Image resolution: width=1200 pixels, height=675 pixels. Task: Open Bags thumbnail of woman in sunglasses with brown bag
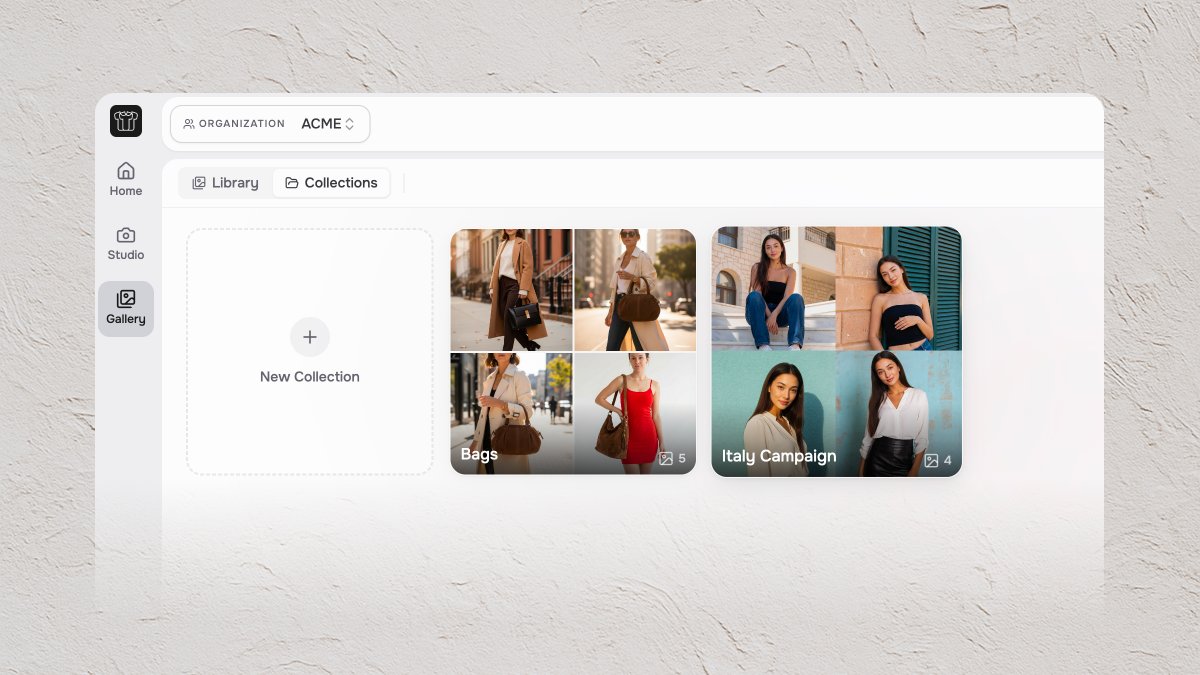pos(635,290)
